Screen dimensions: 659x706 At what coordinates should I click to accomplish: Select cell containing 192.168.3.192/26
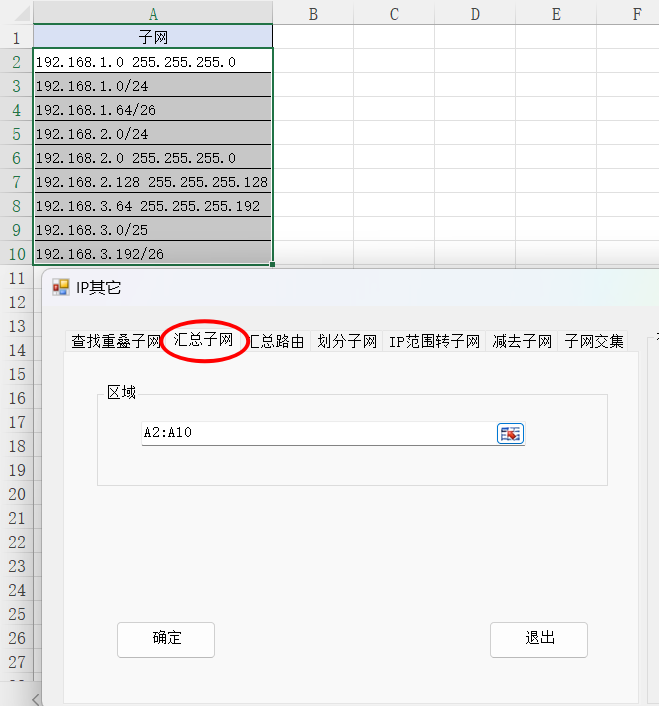(x=153, y=253)
